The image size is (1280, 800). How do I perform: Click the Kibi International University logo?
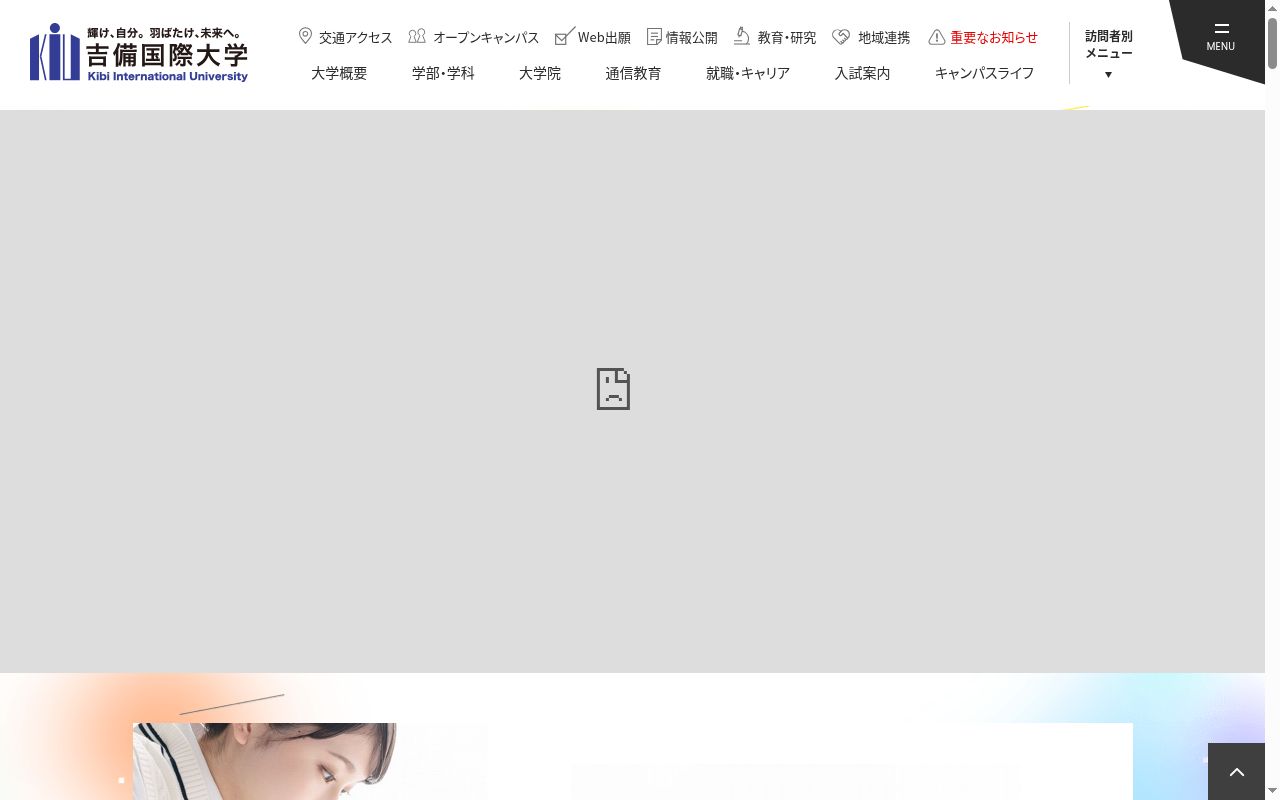tap(139, 53)
